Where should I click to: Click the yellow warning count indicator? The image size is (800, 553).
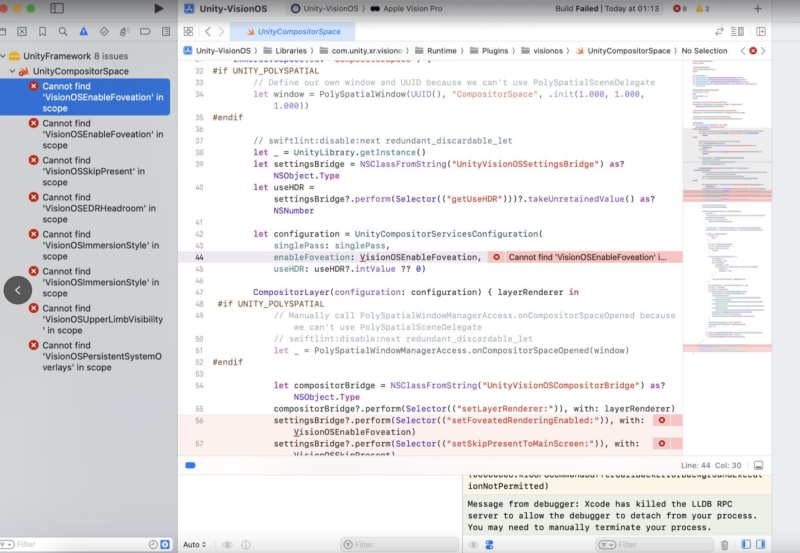click(x=704, y=8)
